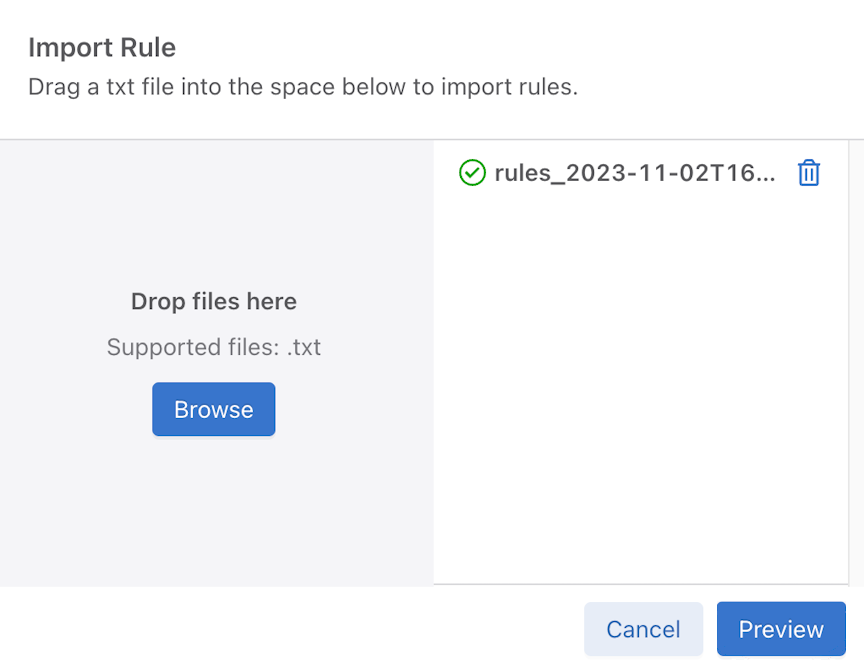
Task: Choose the blue Browse button under supported files
Action: (x=214, y=409)
